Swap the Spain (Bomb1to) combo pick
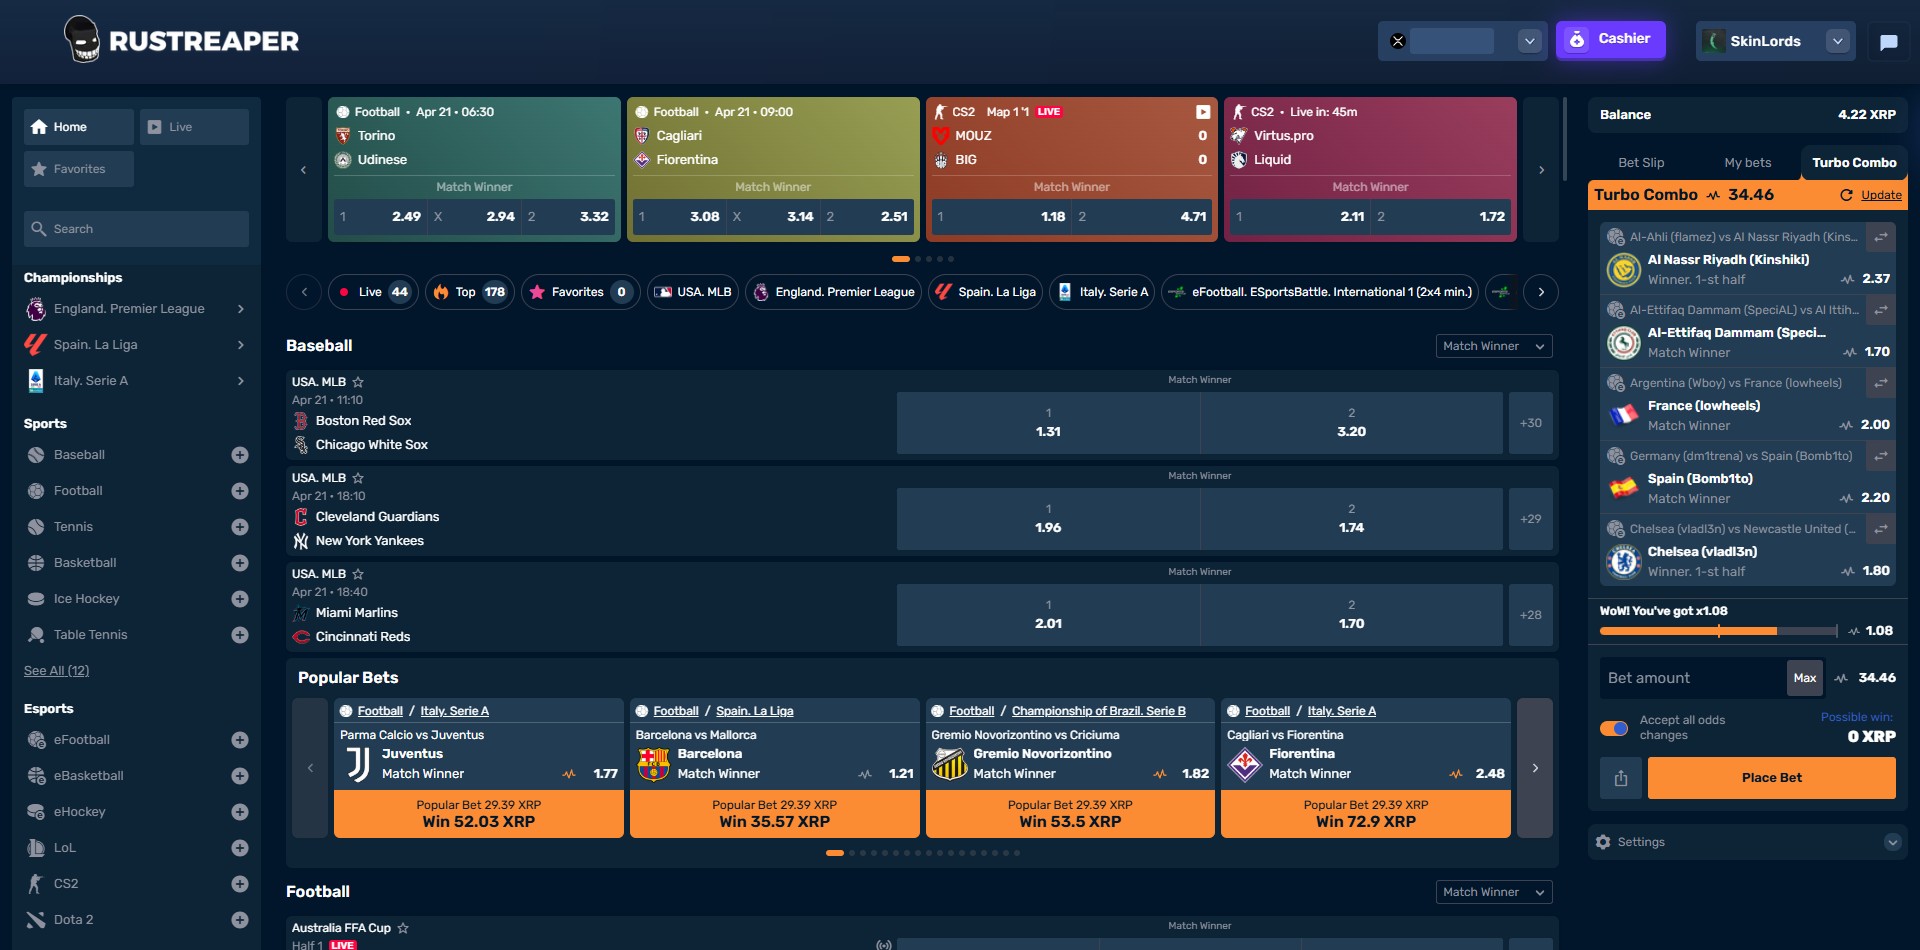 pyautogui.click(x=1881, y=456)
